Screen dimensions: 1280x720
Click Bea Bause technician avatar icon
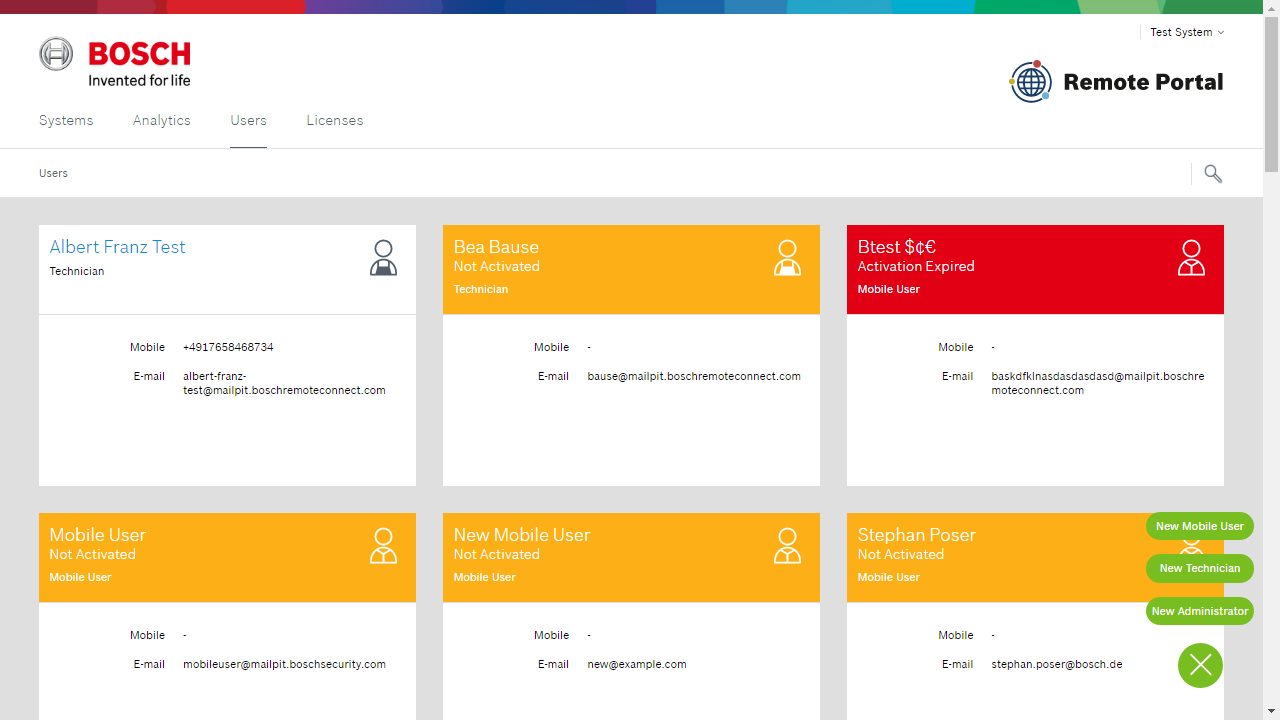787,258
